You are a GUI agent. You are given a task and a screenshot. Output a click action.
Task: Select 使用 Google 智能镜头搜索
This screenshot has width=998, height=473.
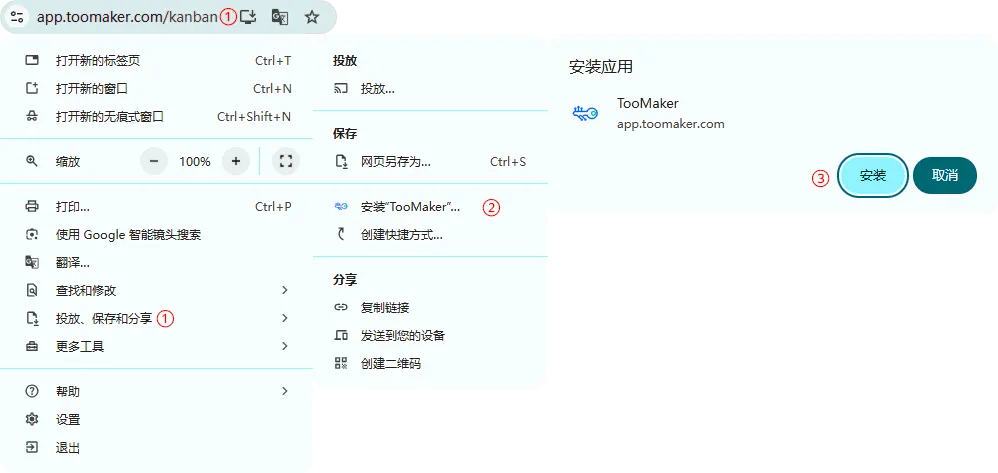[158, 235]
